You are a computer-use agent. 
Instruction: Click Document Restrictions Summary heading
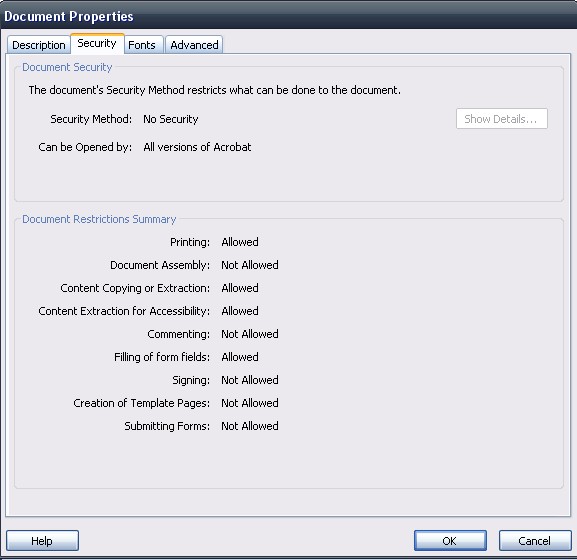pyautogui.click(x=99, y=219)
